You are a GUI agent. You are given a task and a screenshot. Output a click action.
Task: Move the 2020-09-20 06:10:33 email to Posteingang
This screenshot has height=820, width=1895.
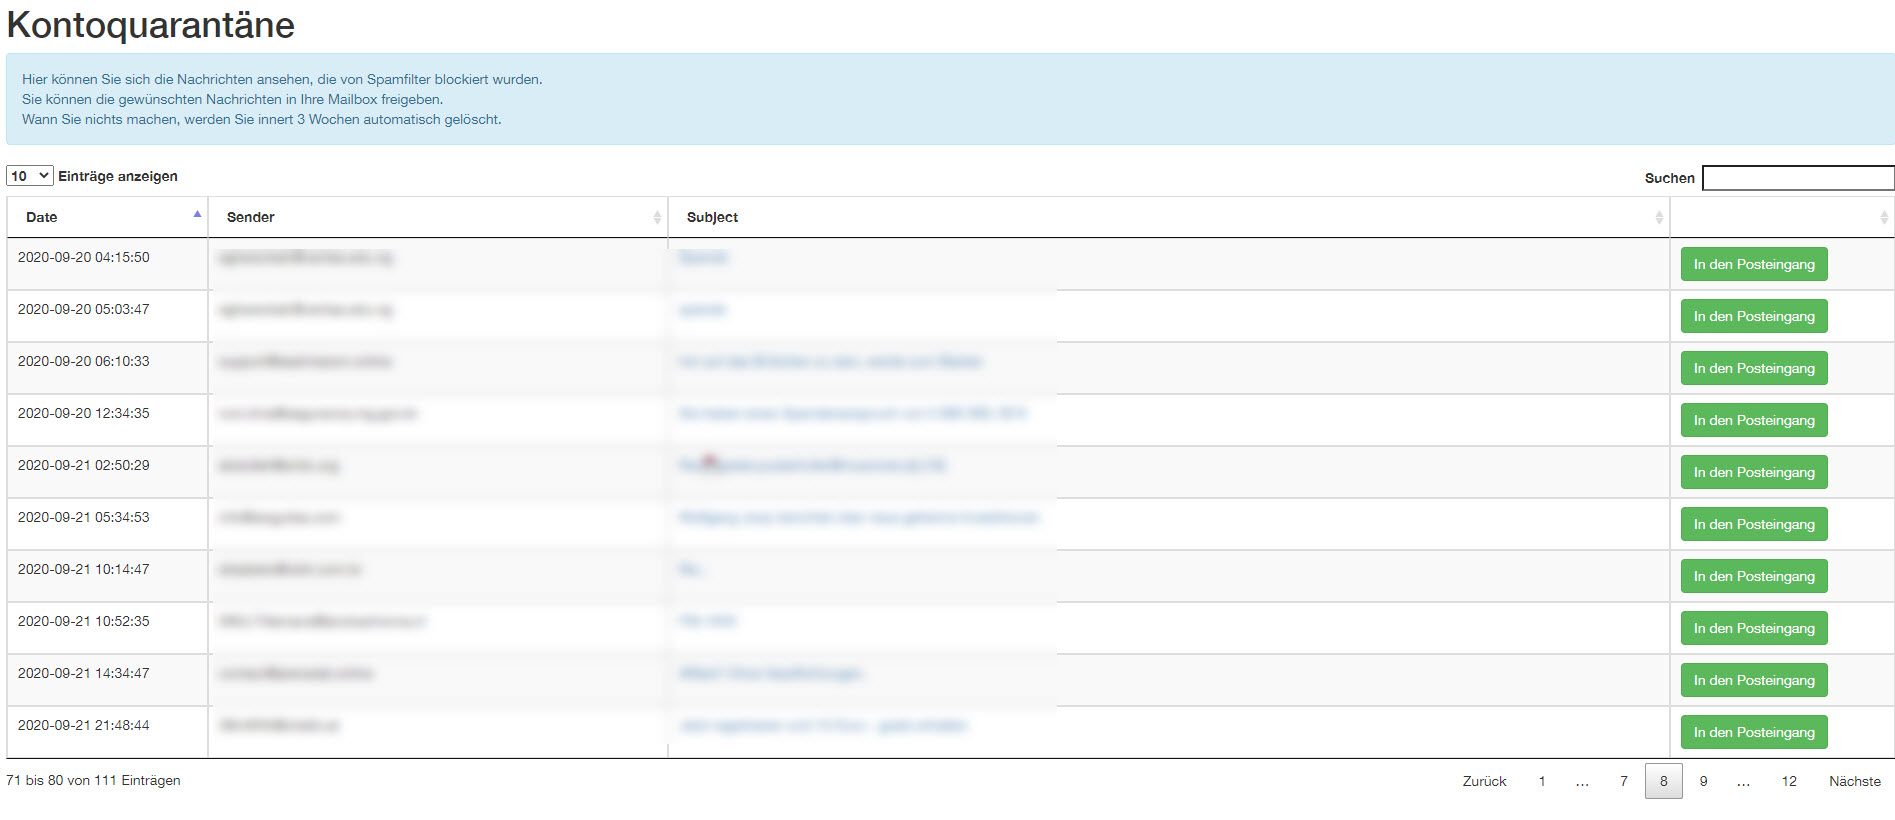pos(1753,369)
